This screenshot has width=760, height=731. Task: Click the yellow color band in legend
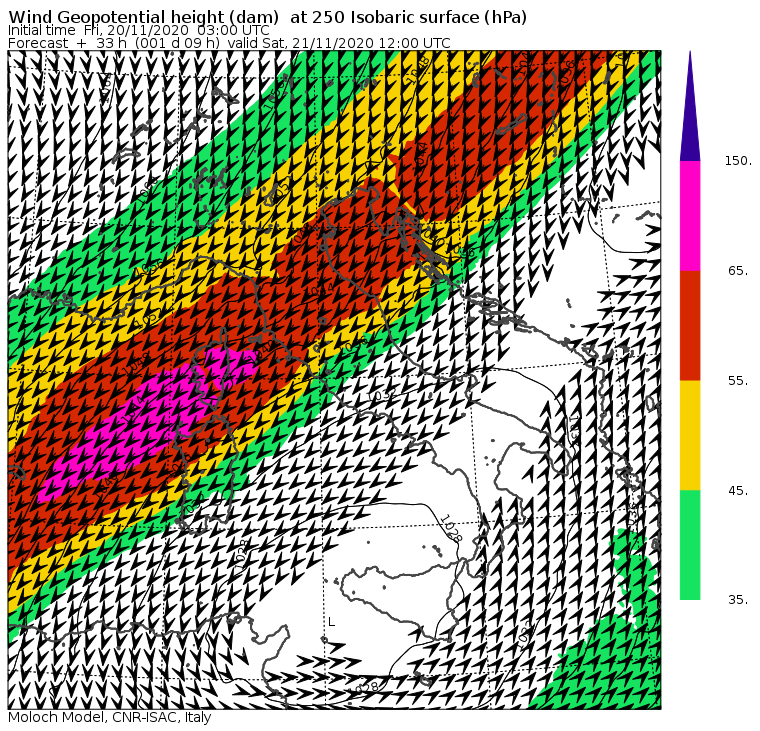click(690, 435)
